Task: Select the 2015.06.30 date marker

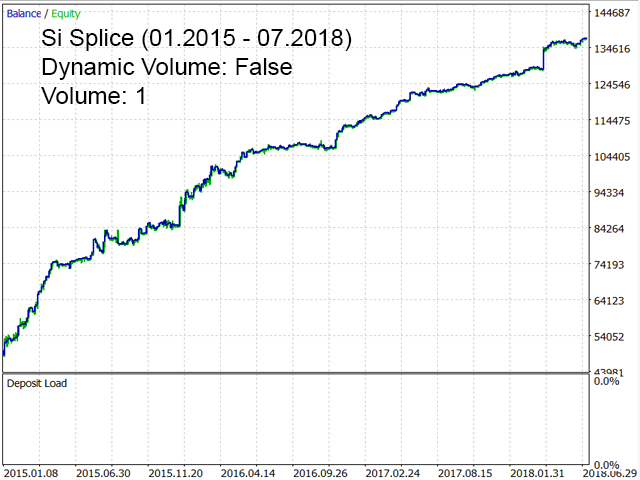Action: click(104, 472)
